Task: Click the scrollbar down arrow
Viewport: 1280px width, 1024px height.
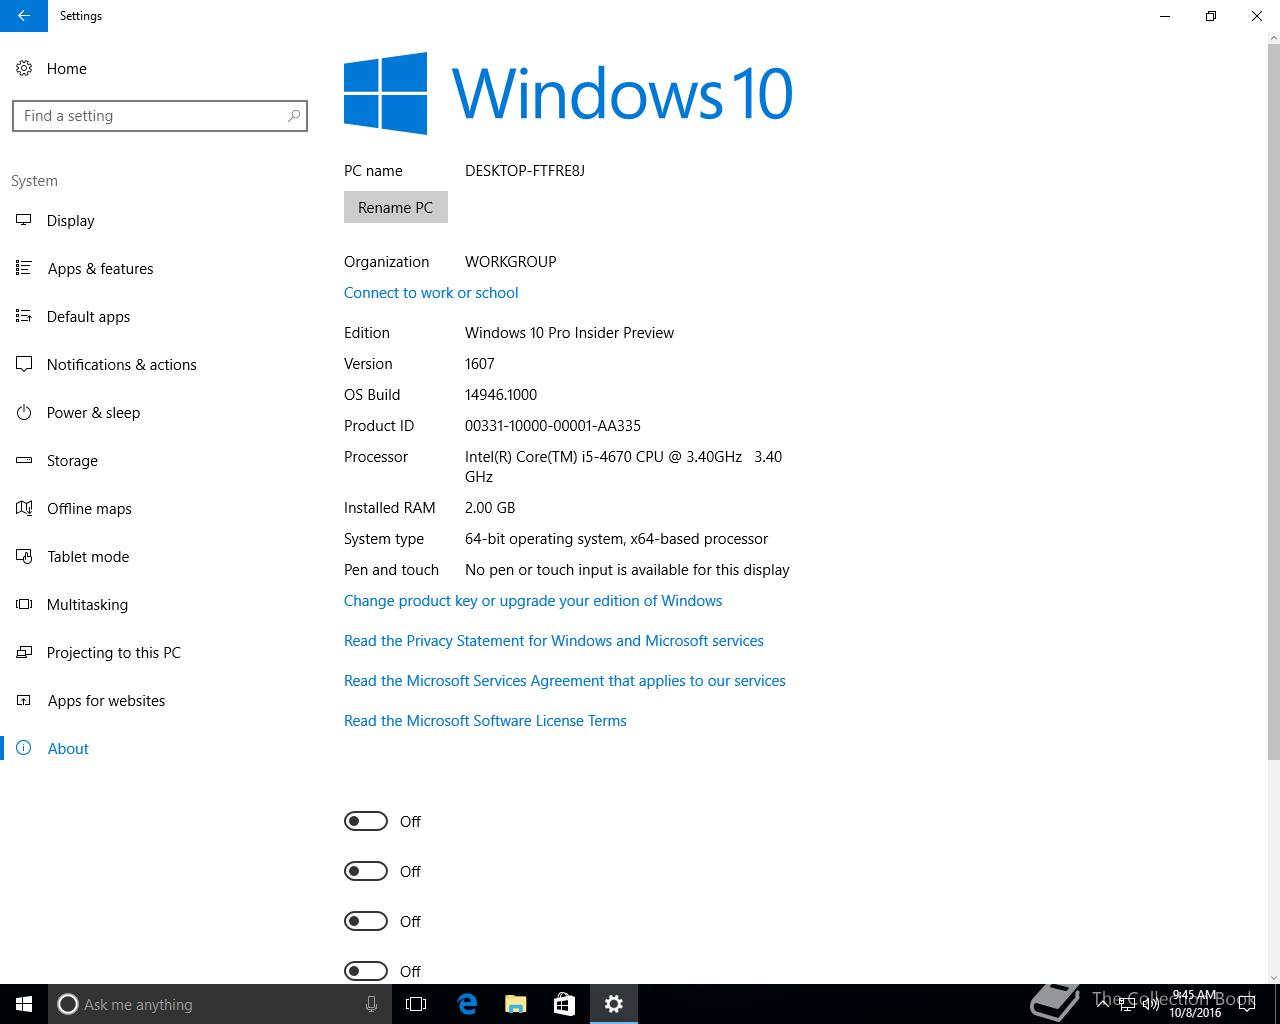Action: (1273, 977)
